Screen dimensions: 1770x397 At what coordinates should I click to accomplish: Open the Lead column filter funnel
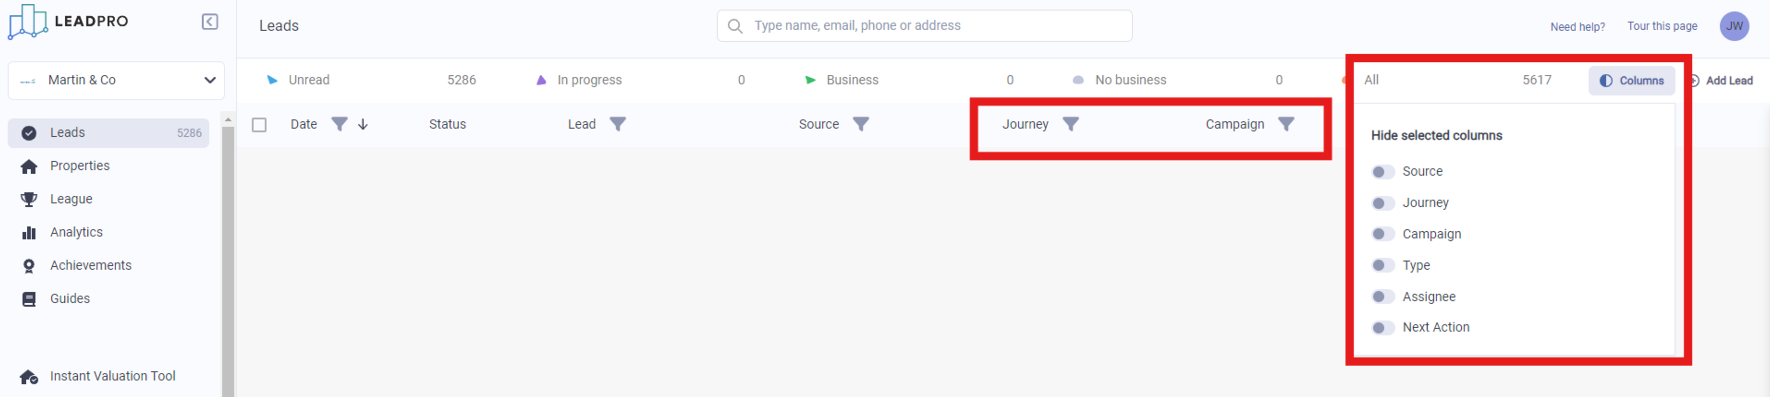618,124
